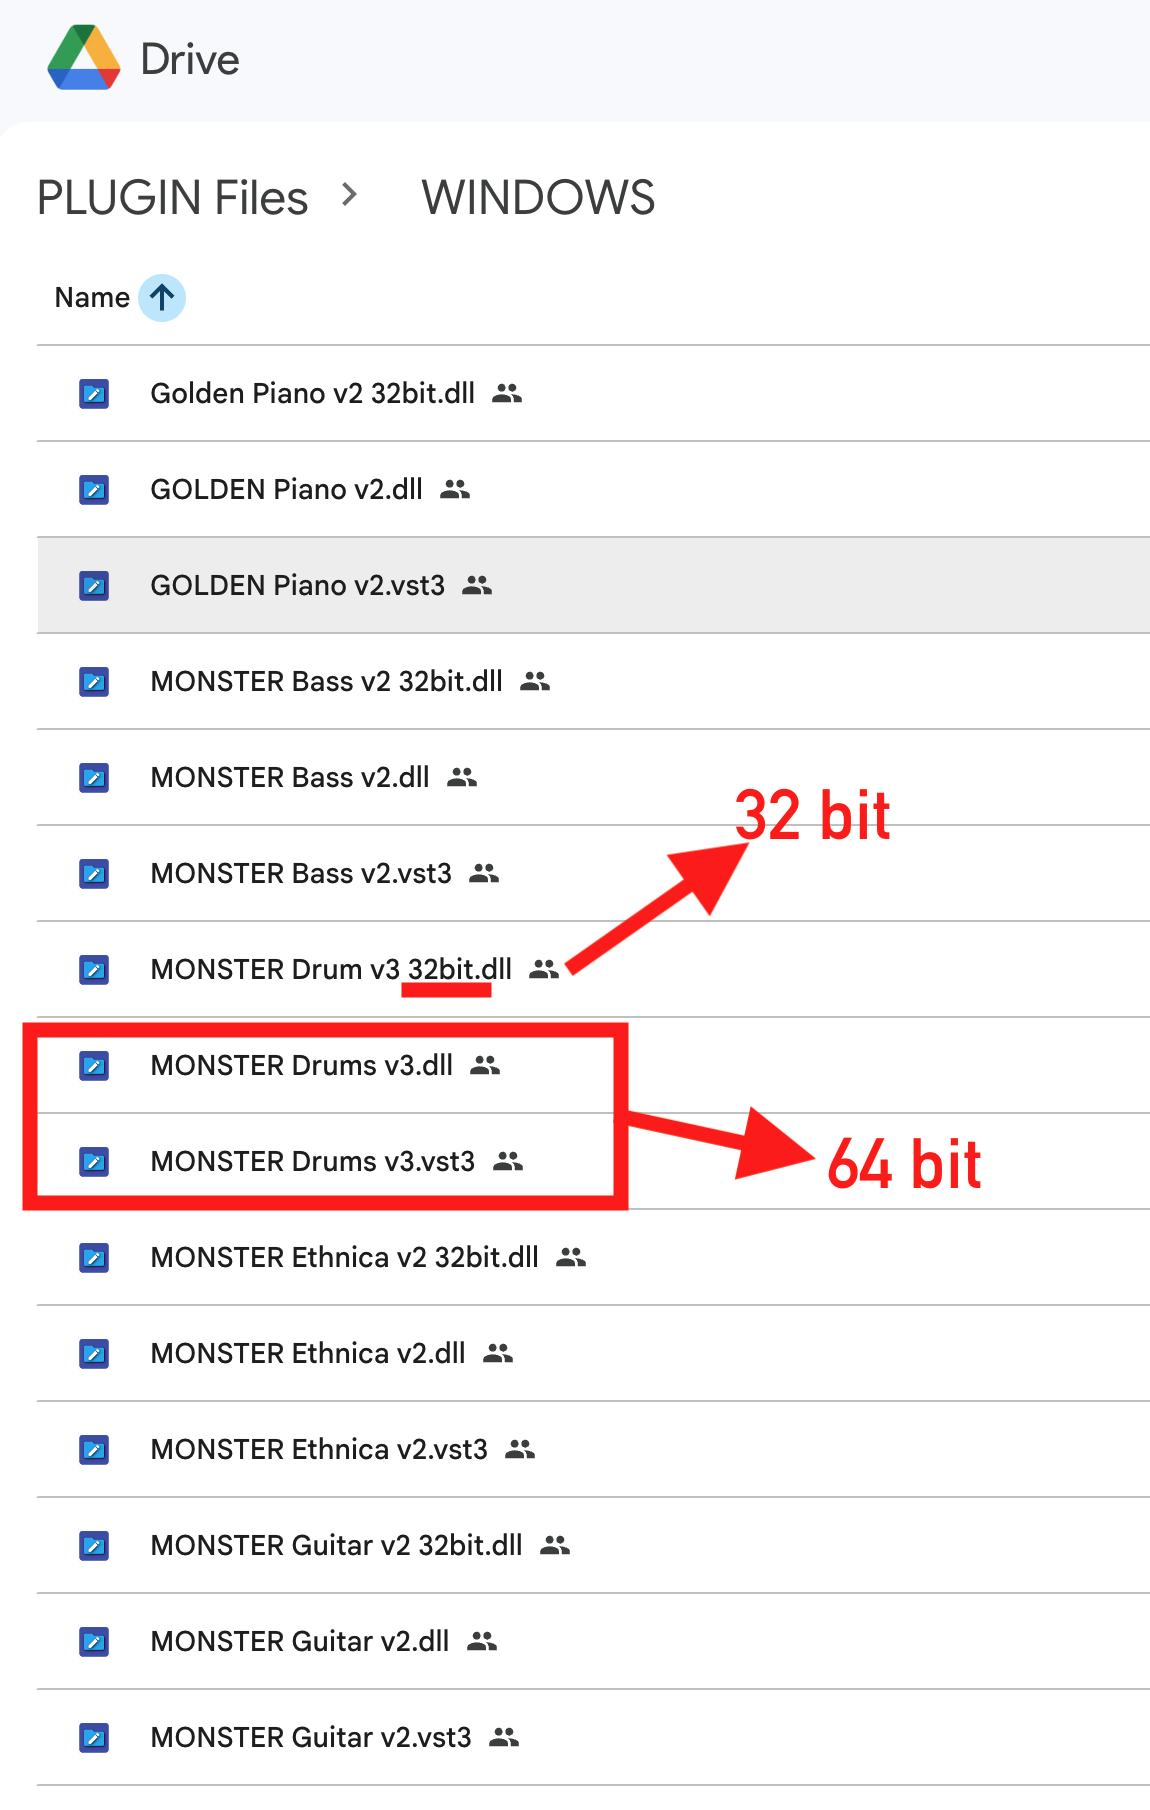Click the Google Drive logo
The width and height of the screenshot is (1150, 1810).
point(84,59)
